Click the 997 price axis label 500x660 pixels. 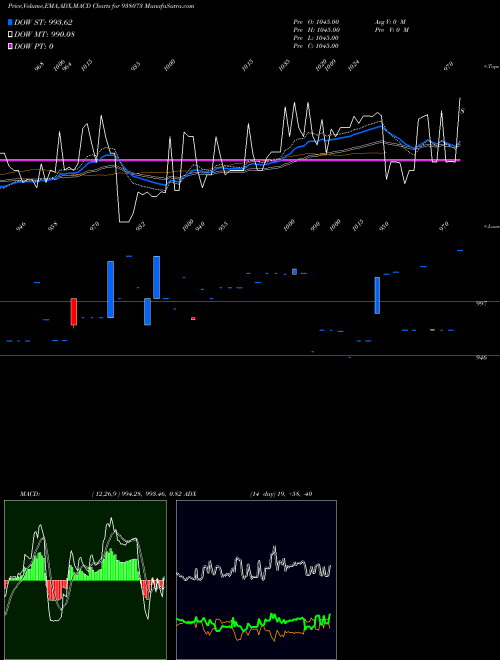[481, 303]
